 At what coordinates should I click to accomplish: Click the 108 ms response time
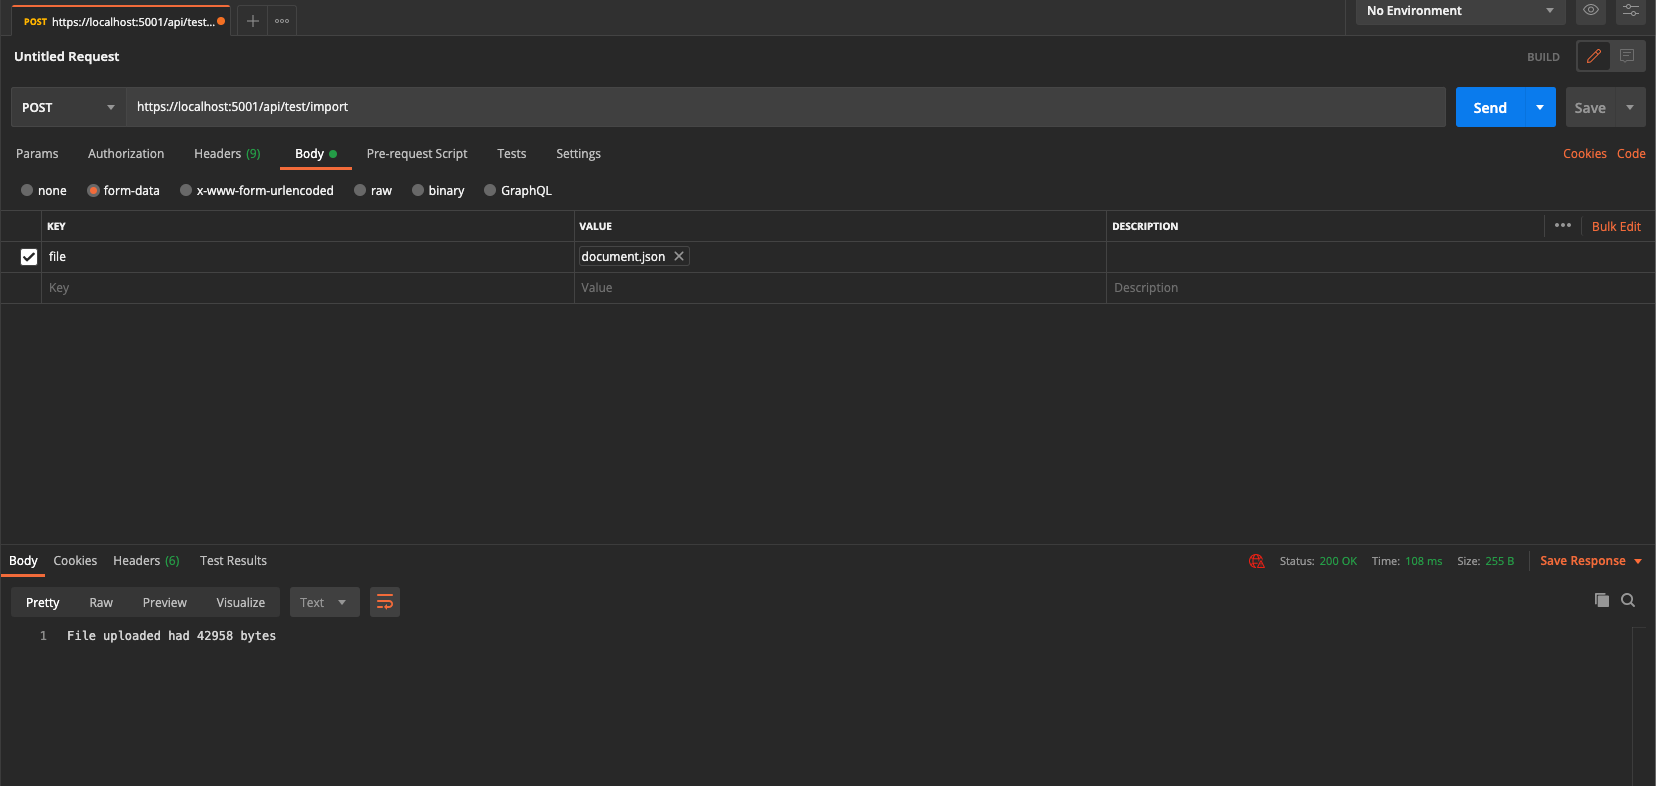pyautogui.click(x=1424, y=561)
